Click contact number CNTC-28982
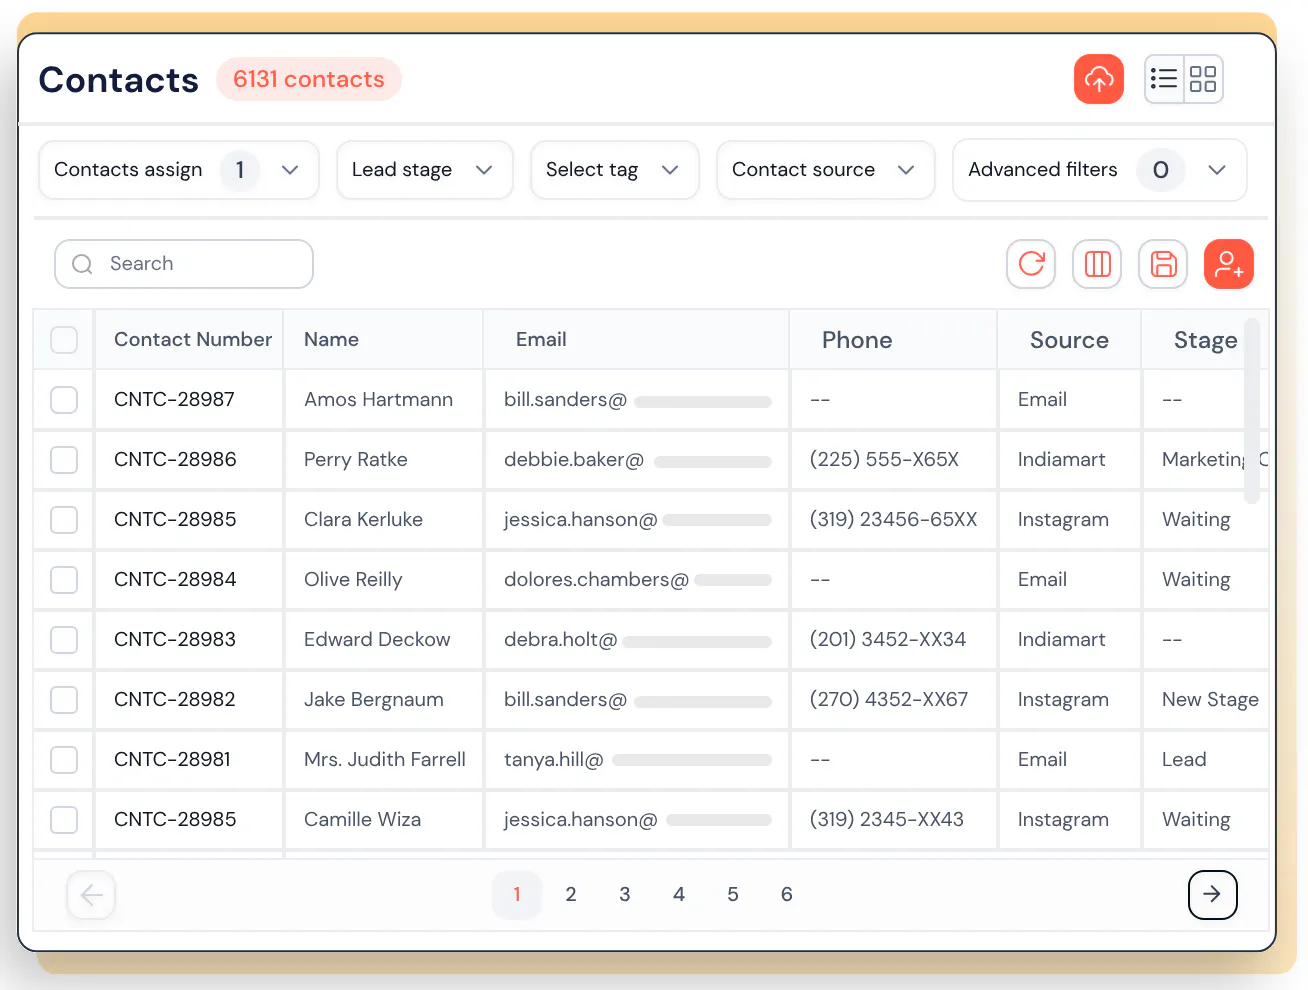The height and width of the screenshot is (990, 1308). pyautogui.click(x=175, y=699)
